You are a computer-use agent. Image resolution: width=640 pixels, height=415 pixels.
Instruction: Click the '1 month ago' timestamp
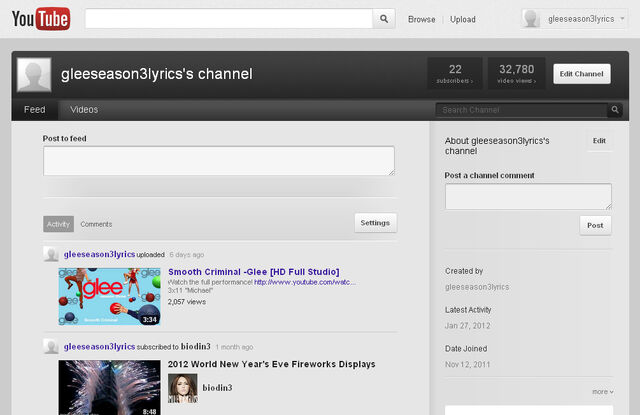(234, 347)
